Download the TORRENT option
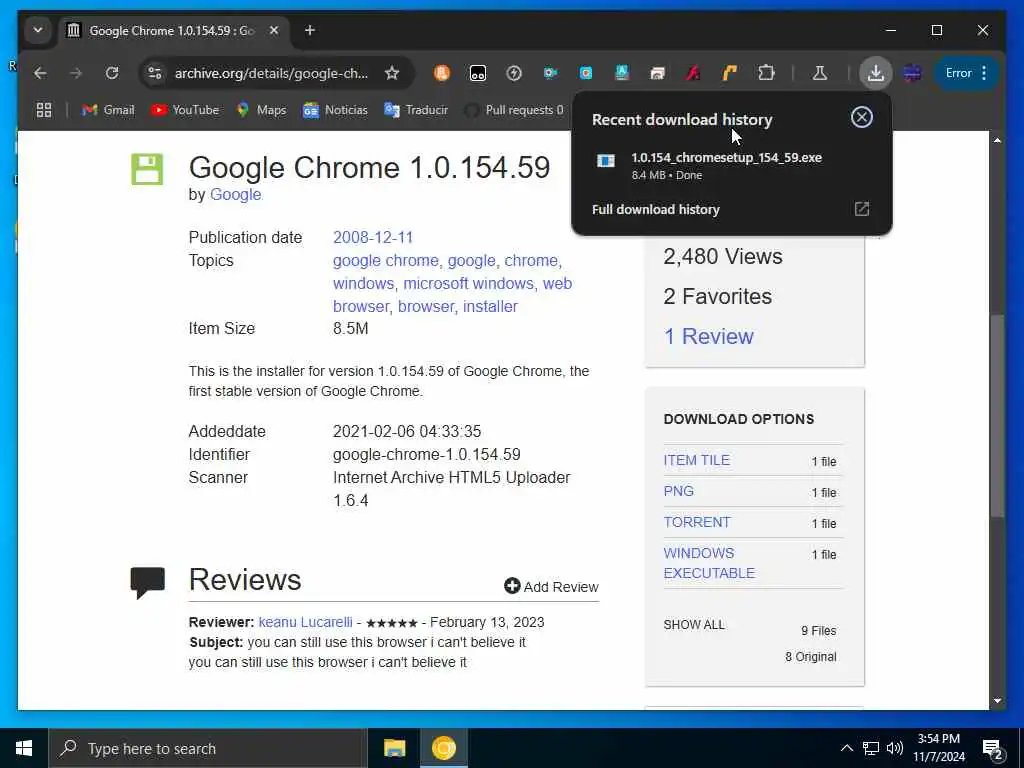 (697, 522)
